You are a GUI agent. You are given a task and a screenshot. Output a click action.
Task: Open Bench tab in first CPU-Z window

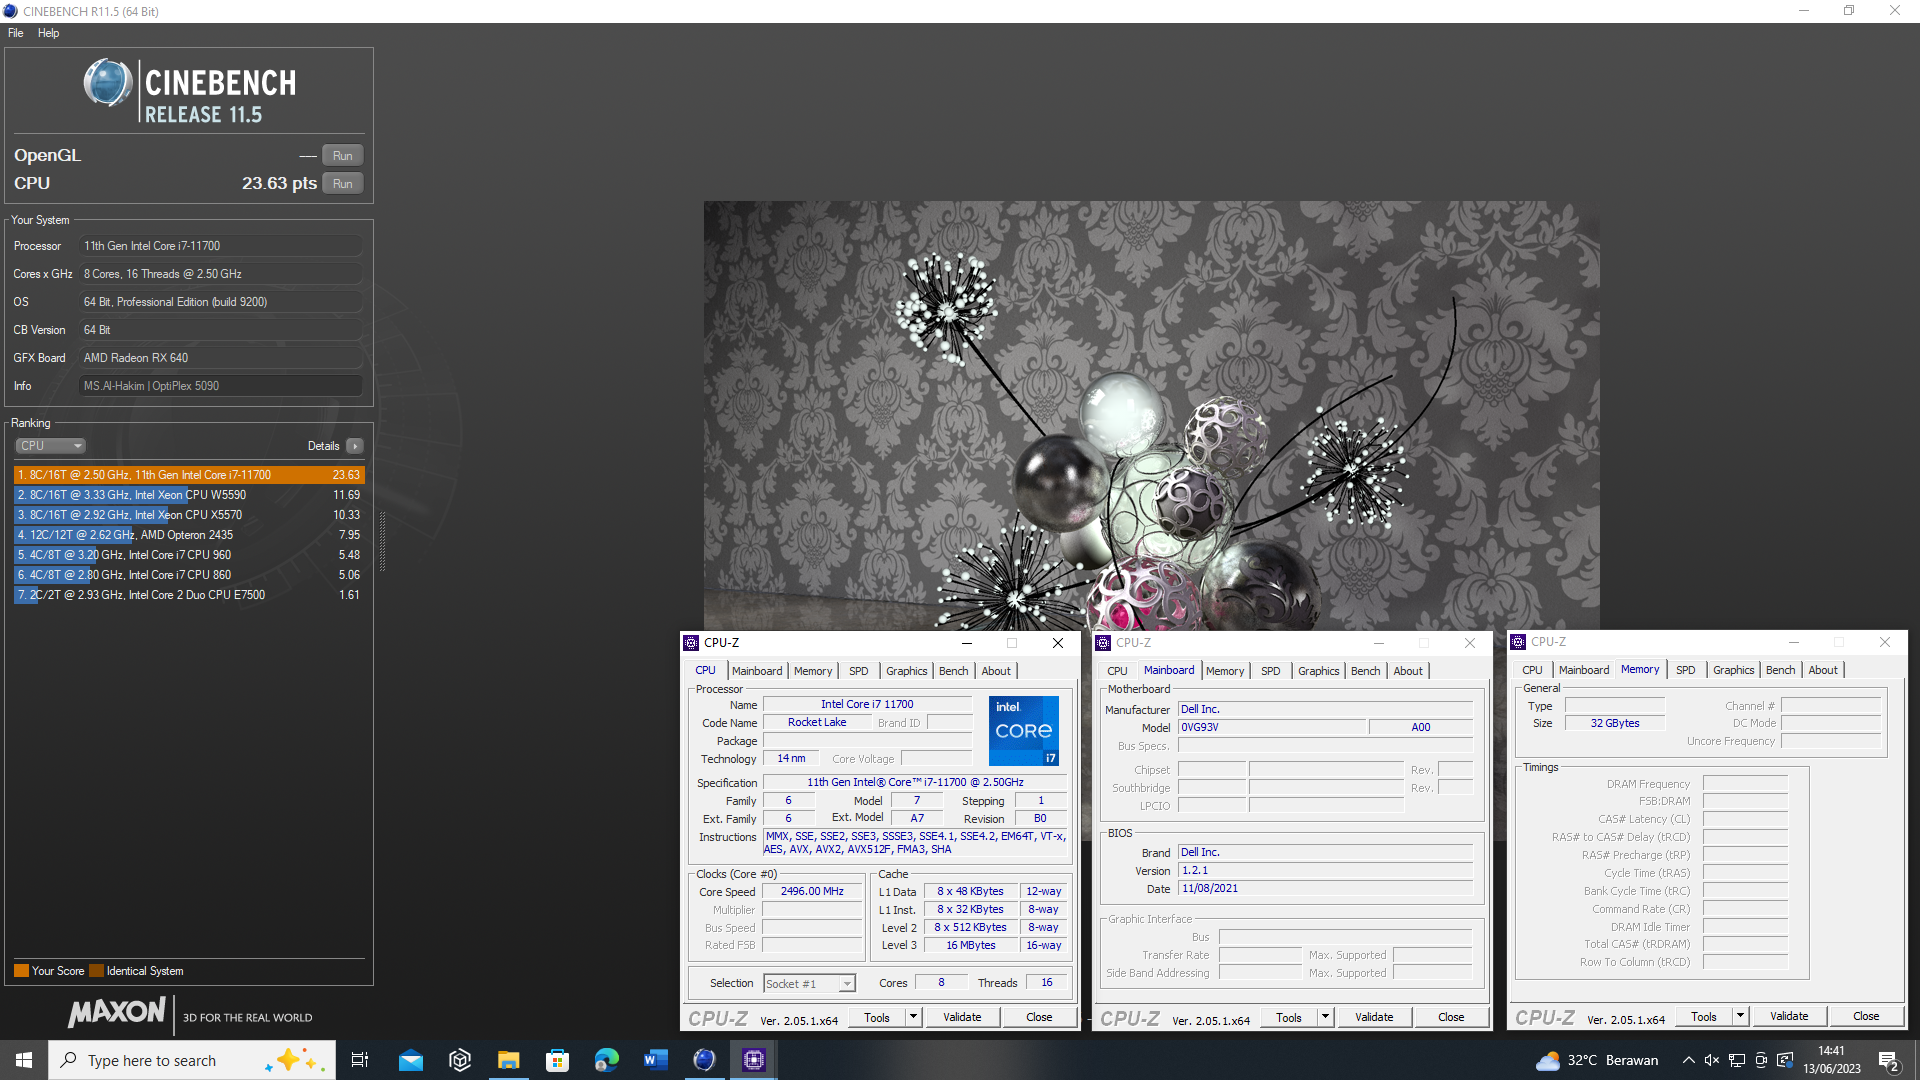[954, 671]
